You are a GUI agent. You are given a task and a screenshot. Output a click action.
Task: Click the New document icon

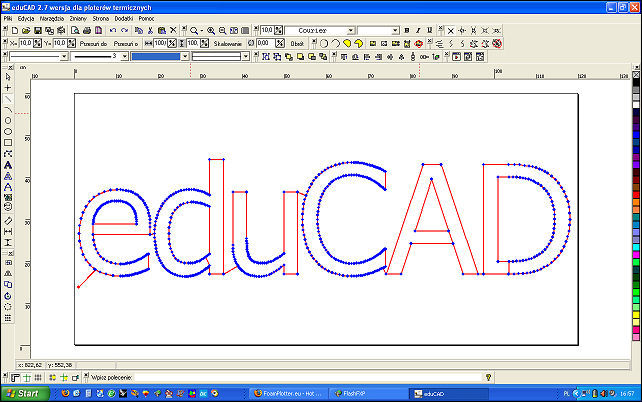click(15, 31)
